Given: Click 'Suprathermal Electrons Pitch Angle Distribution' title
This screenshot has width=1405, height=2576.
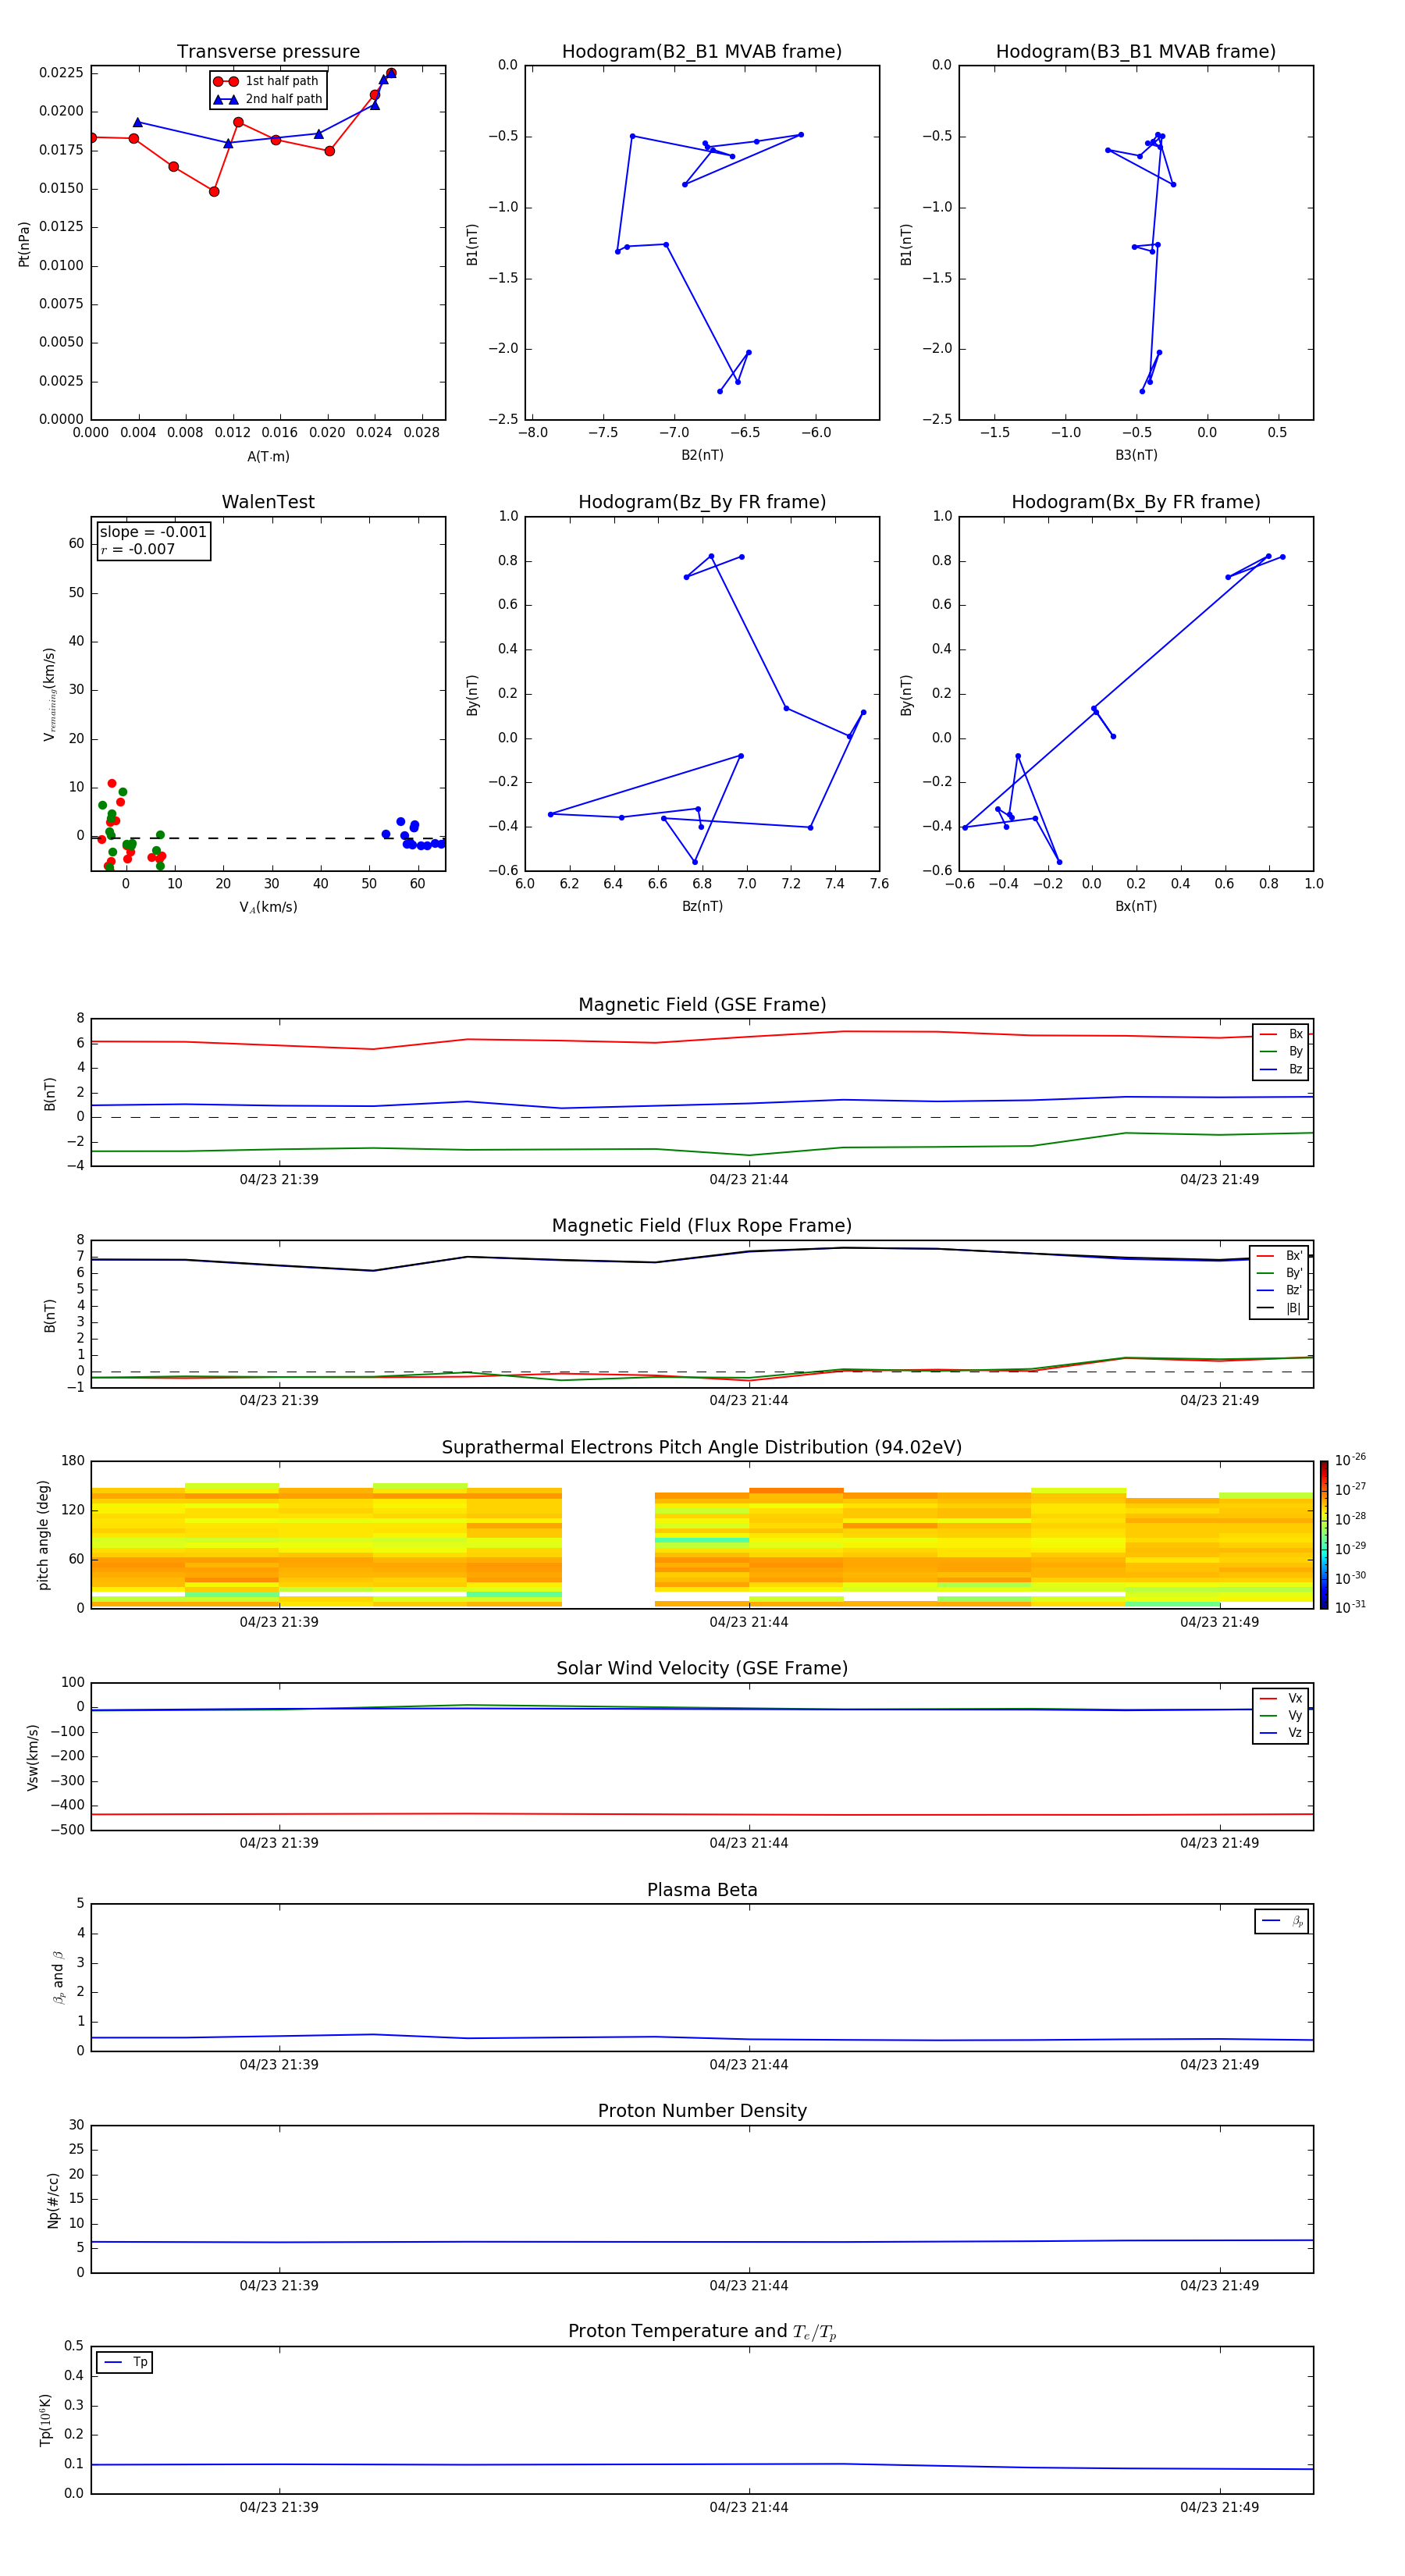Looking at the screenshot, I should click(x=702, y=1447).
